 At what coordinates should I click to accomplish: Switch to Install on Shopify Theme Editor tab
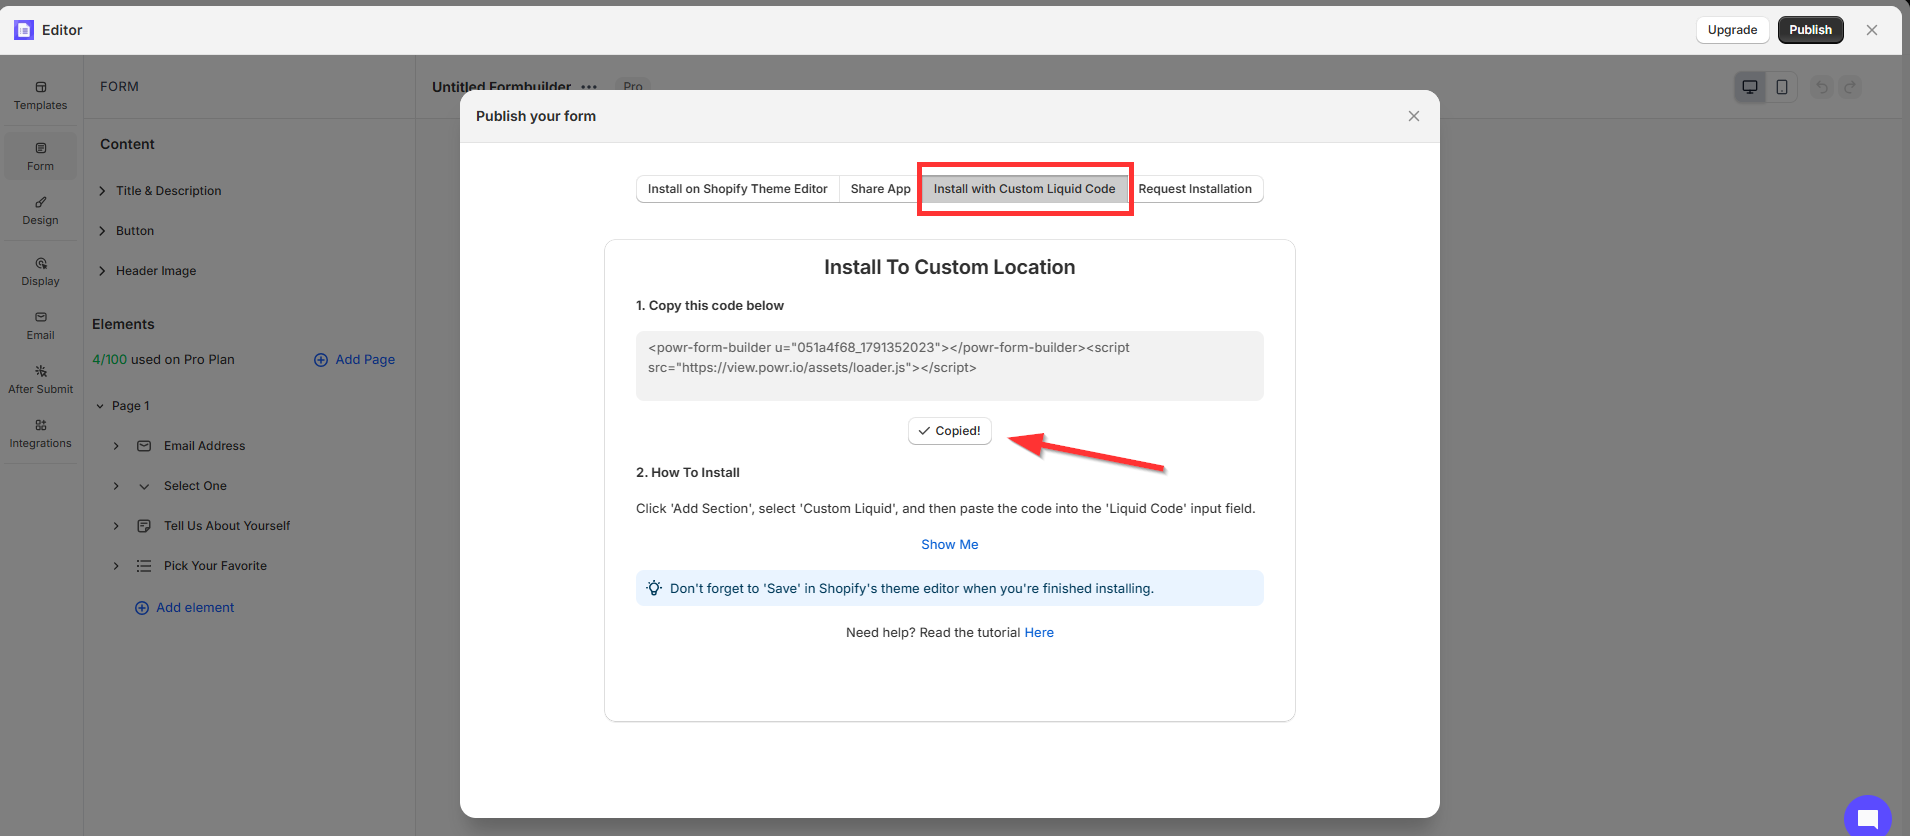click(x=738, y=189)
